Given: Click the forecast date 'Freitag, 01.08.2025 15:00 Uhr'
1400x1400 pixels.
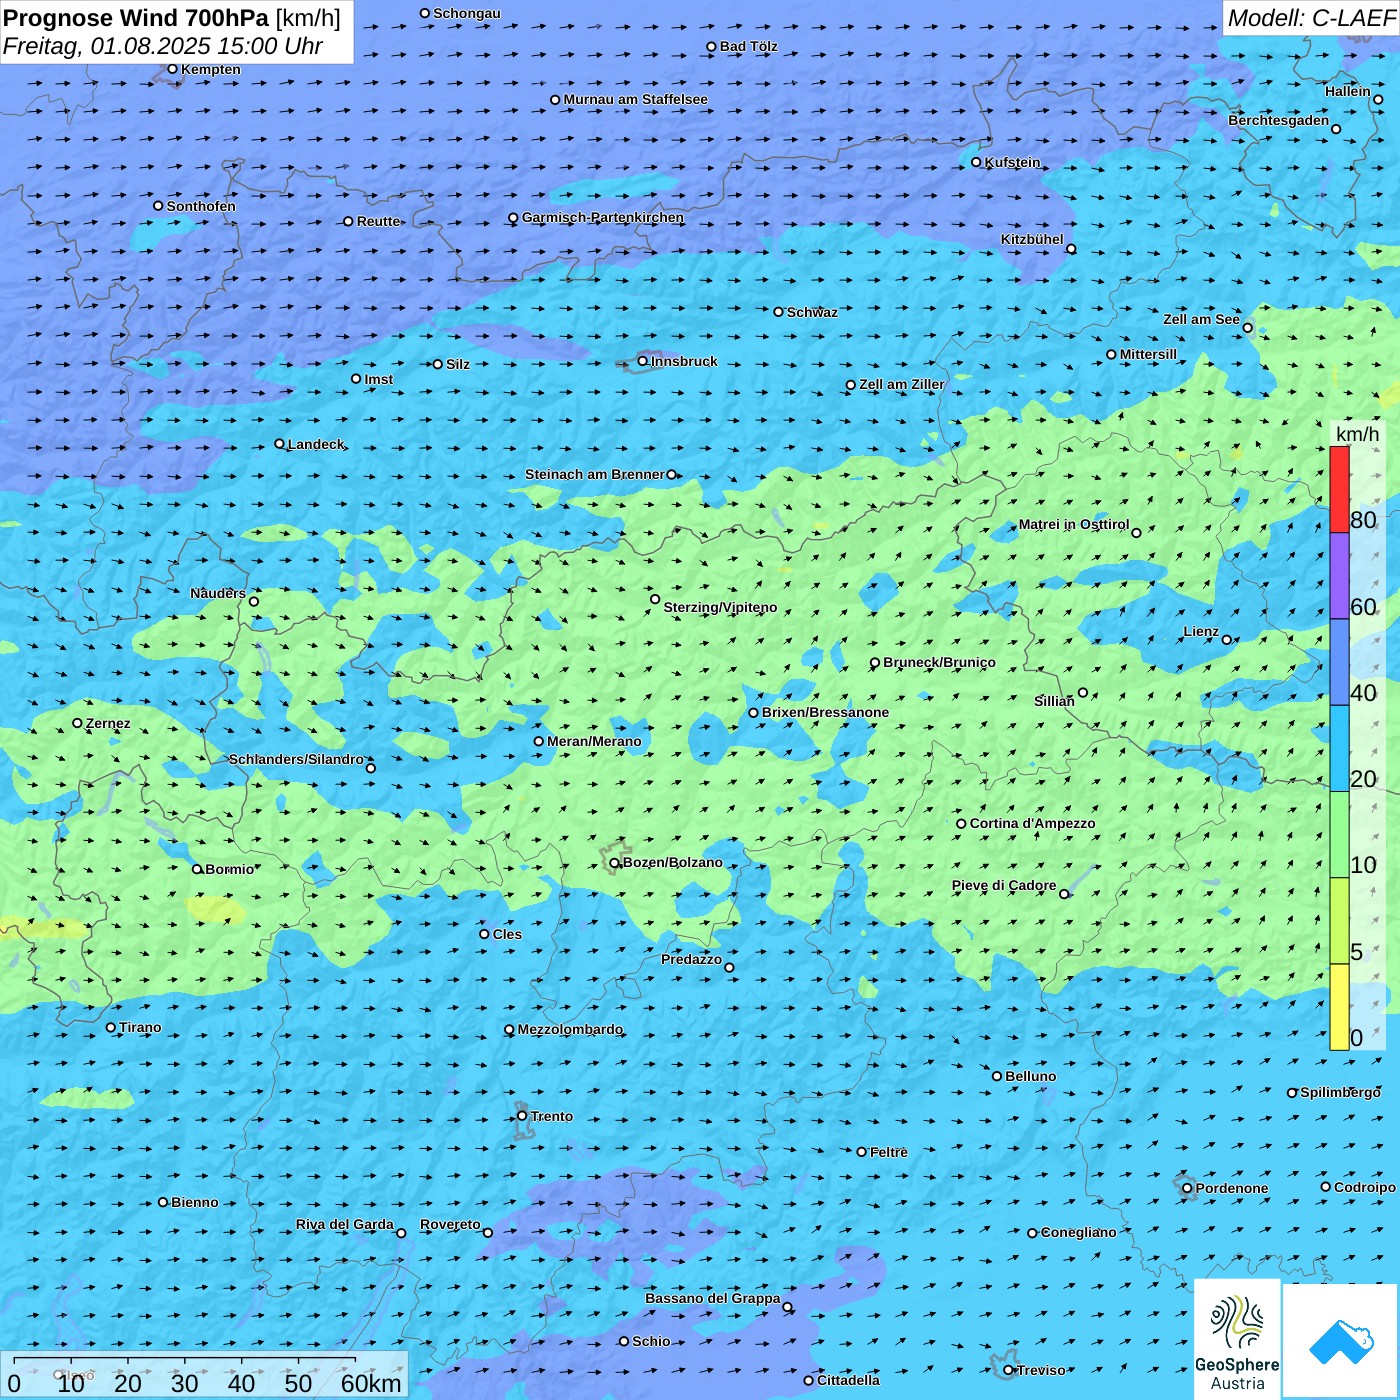Looking at the screenshot, I should 163,46.
